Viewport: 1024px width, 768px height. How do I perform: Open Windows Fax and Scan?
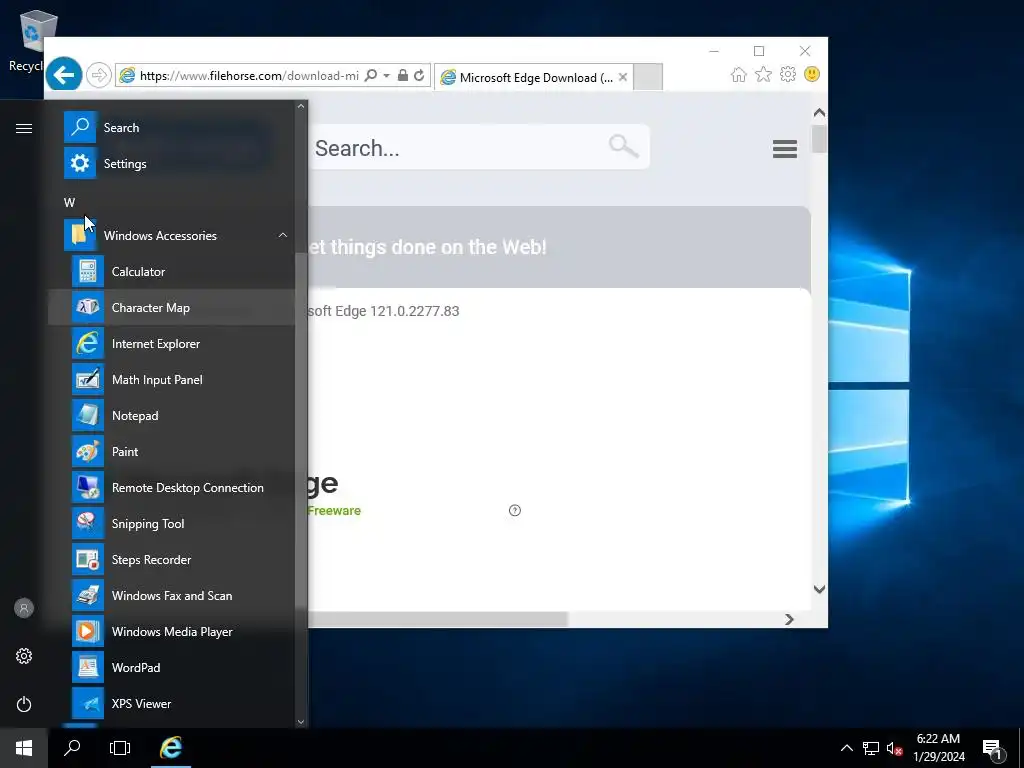coord(171,596)
